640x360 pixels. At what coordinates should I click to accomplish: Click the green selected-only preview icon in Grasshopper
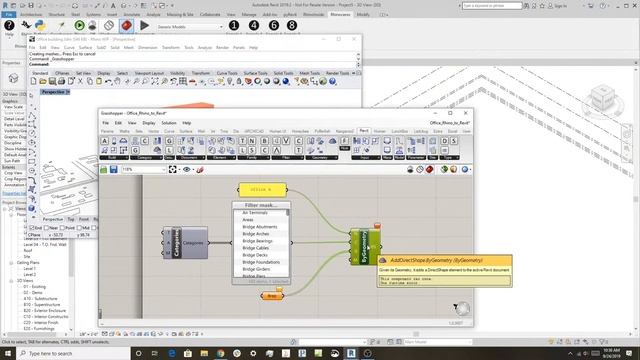tap(444, 169)
